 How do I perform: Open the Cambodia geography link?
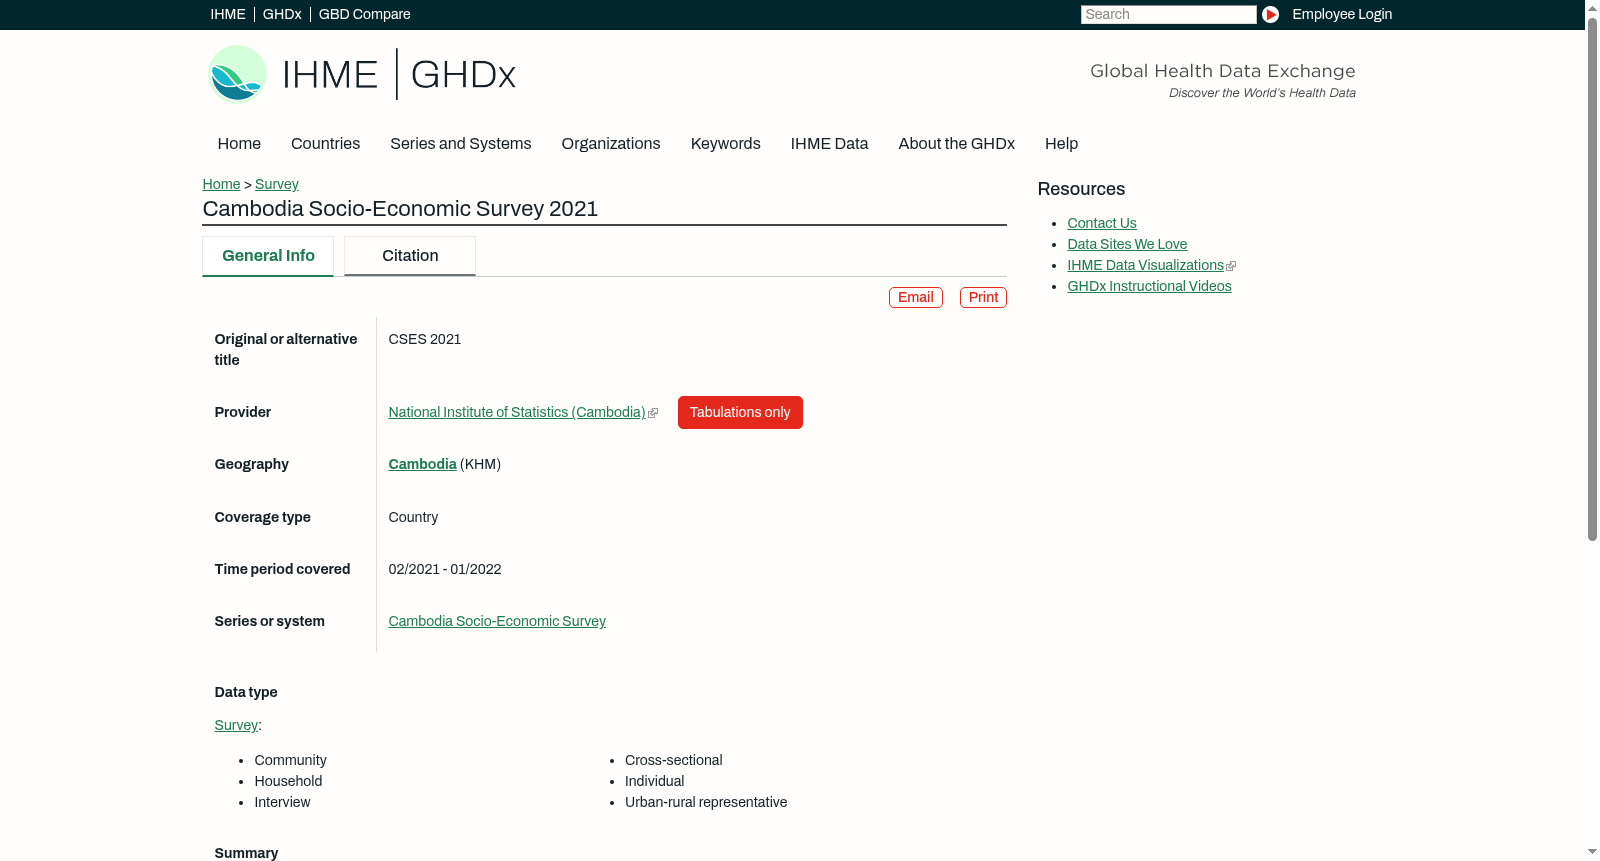coord(422,464)
